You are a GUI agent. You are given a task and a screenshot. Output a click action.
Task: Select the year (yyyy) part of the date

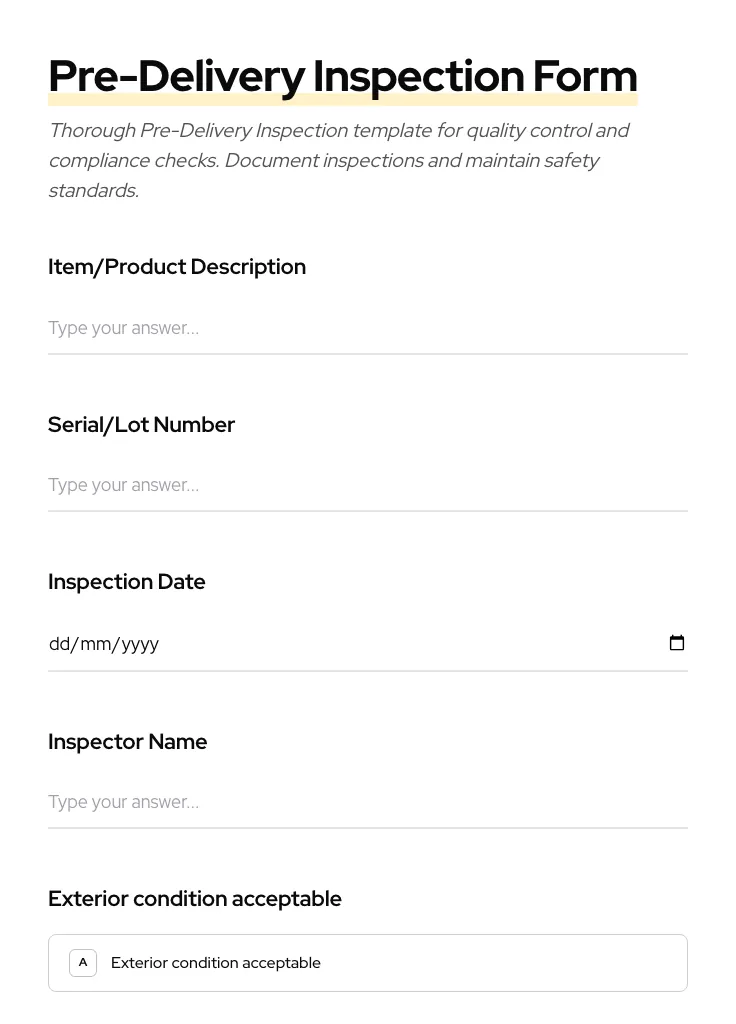click(x=140, y=644)
